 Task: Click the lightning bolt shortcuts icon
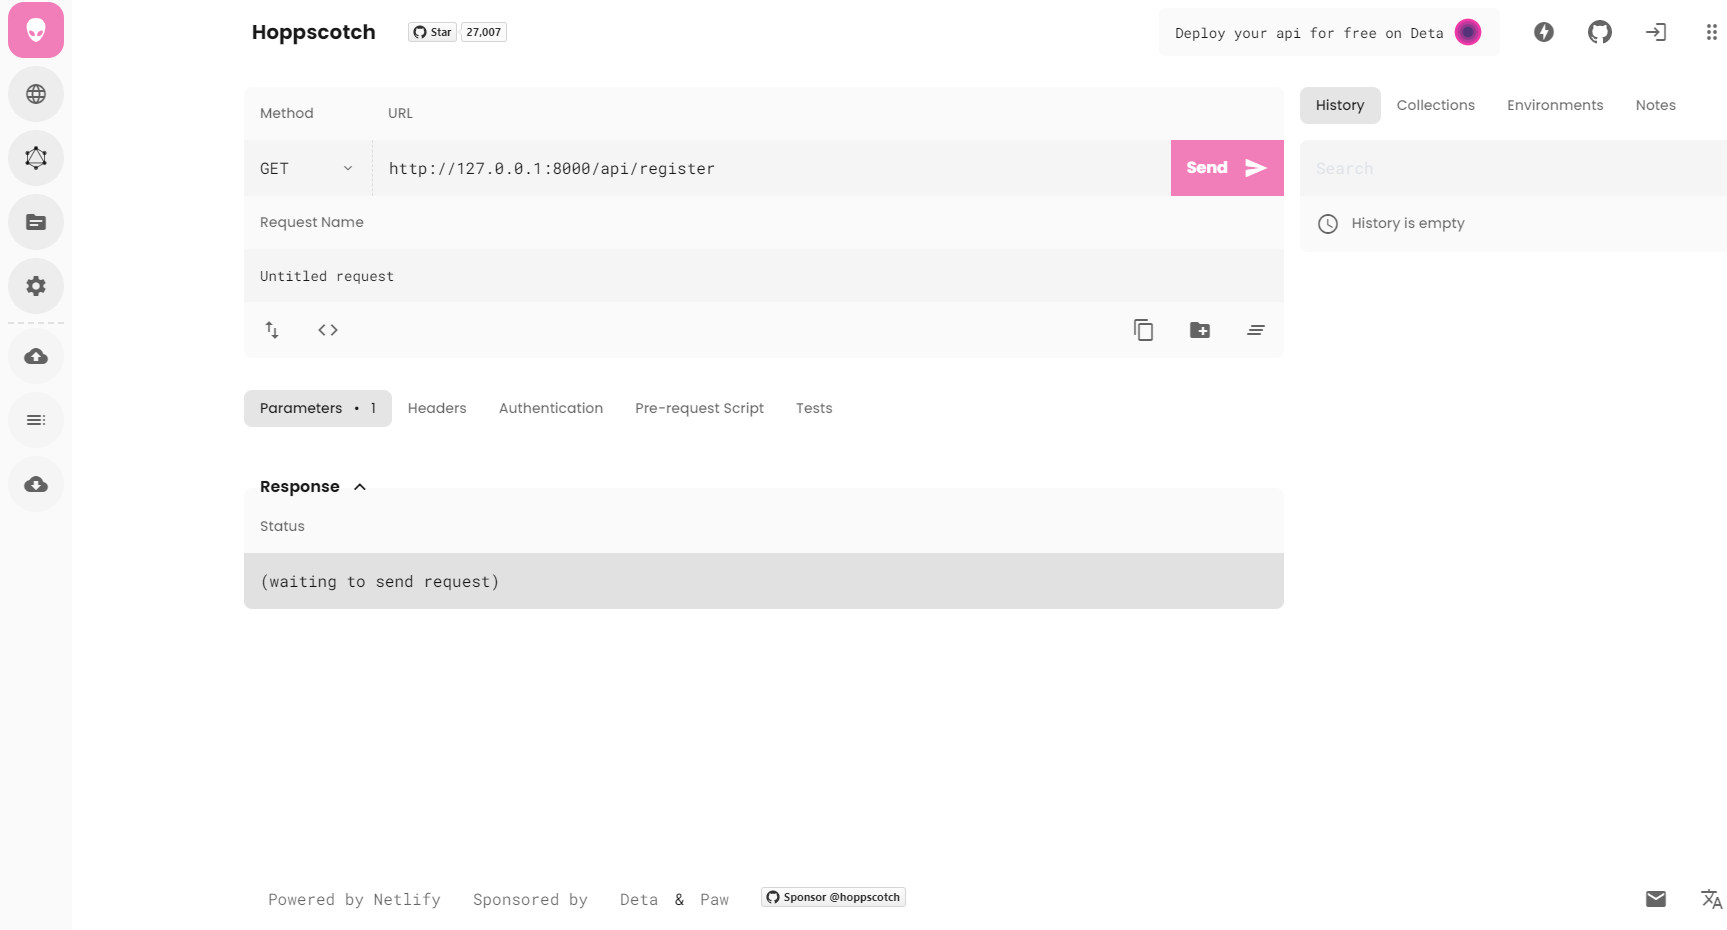click(1544, 32)
